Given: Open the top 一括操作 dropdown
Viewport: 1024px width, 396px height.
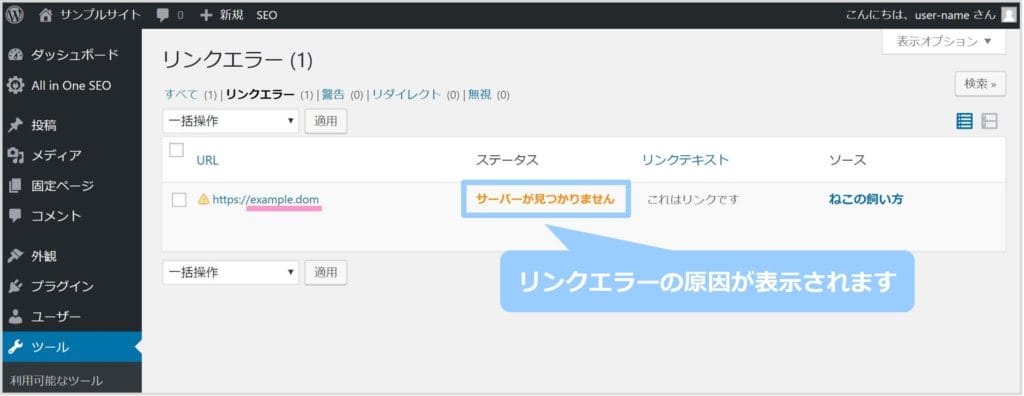Looking at the screenshot, I should point(231,121).
